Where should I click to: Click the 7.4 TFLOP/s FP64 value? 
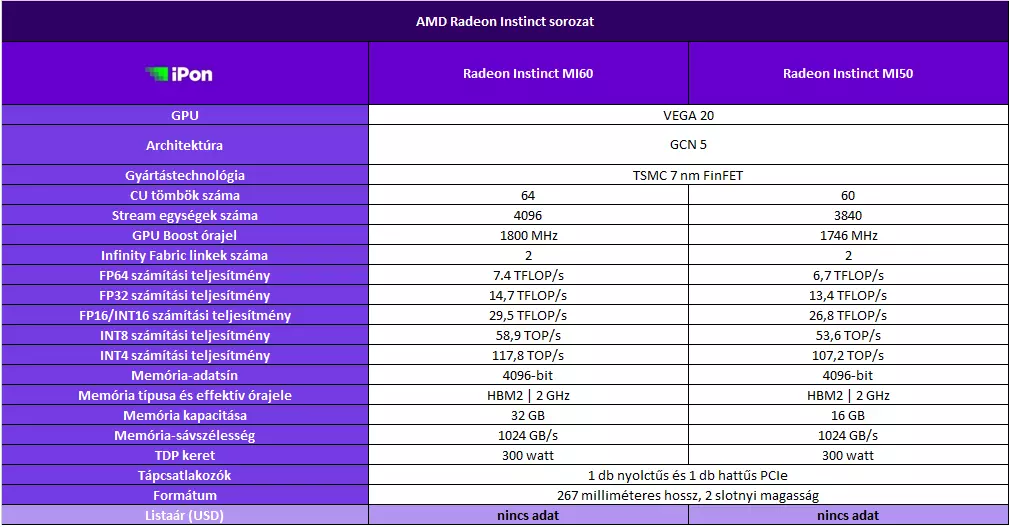tap(528, 275)
